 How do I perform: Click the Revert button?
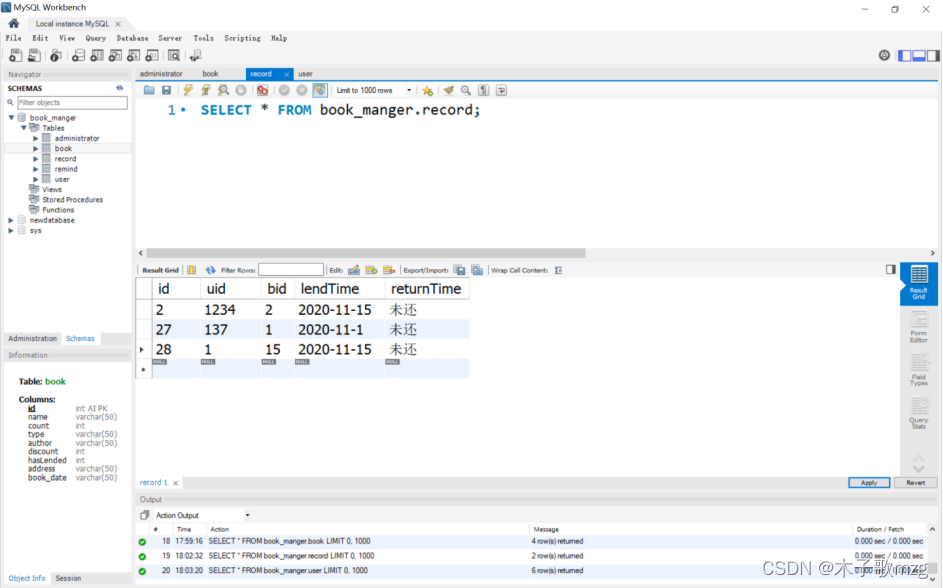(916, 483)
